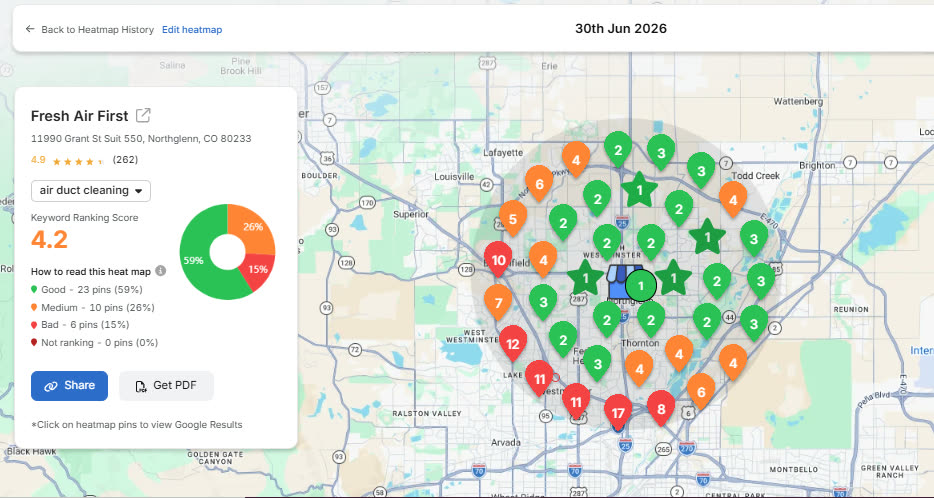The image size is (934, 498).
Task: Click the Boulder label on the map
Action: (x=320, y=176)
